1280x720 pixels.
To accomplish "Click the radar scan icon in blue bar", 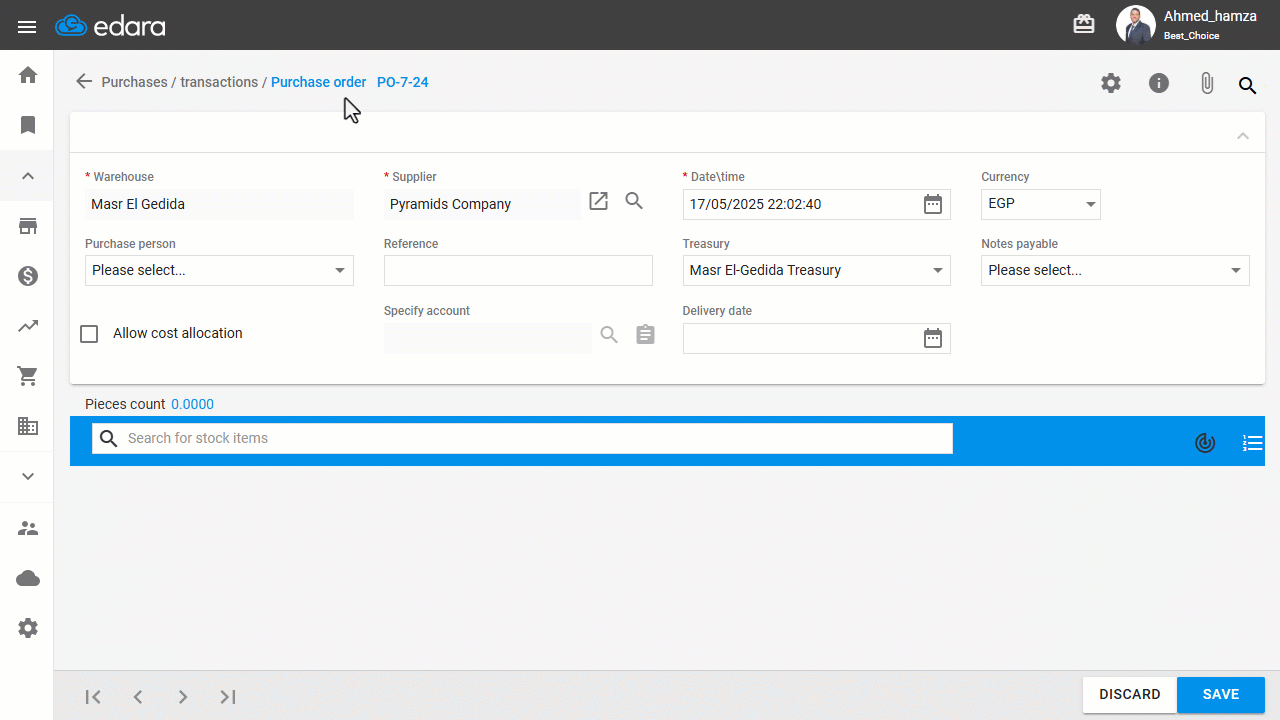I will coord(1205,442).
